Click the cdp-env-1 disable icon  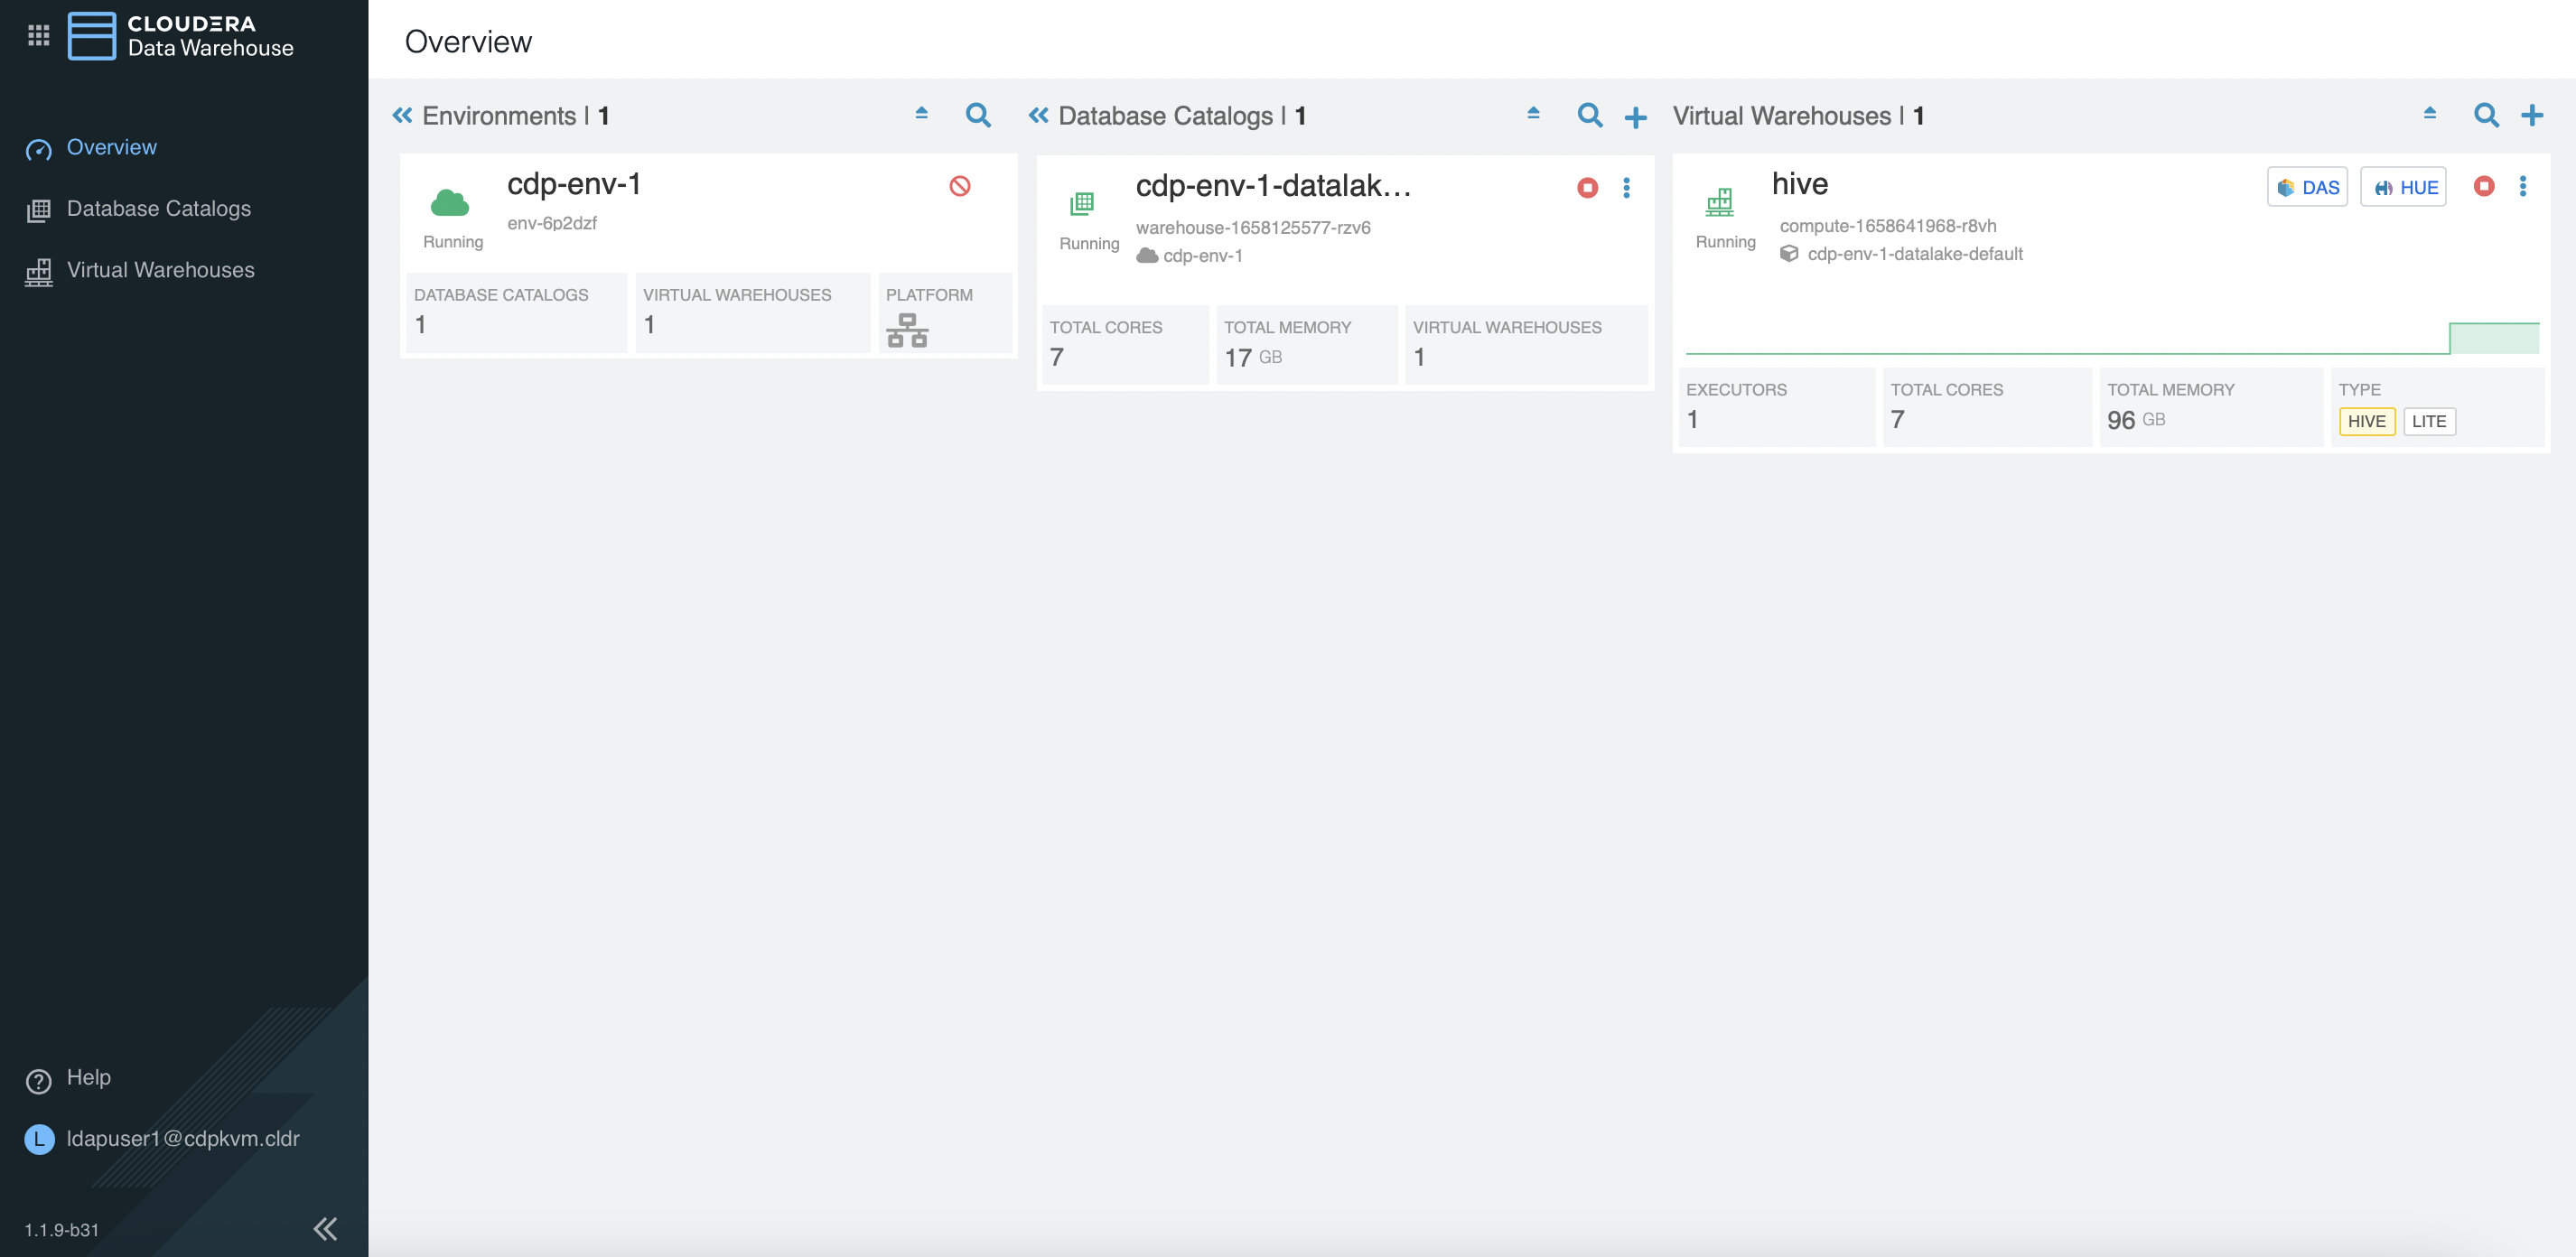coord(959,186)
